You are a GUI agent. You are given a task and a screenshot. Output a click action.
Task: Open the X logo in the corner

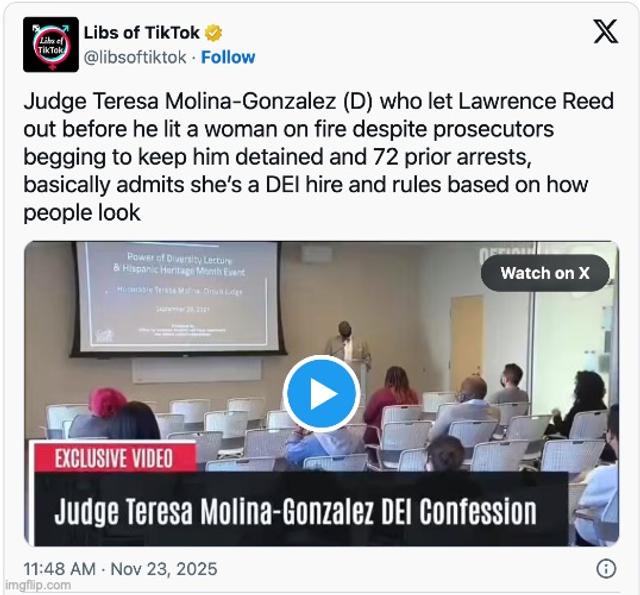(x=605, y=31)
